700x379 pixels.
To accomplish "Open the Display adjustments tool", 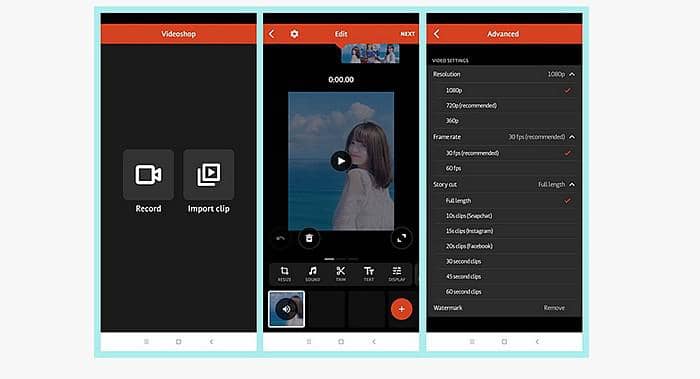I will [397, 274].
